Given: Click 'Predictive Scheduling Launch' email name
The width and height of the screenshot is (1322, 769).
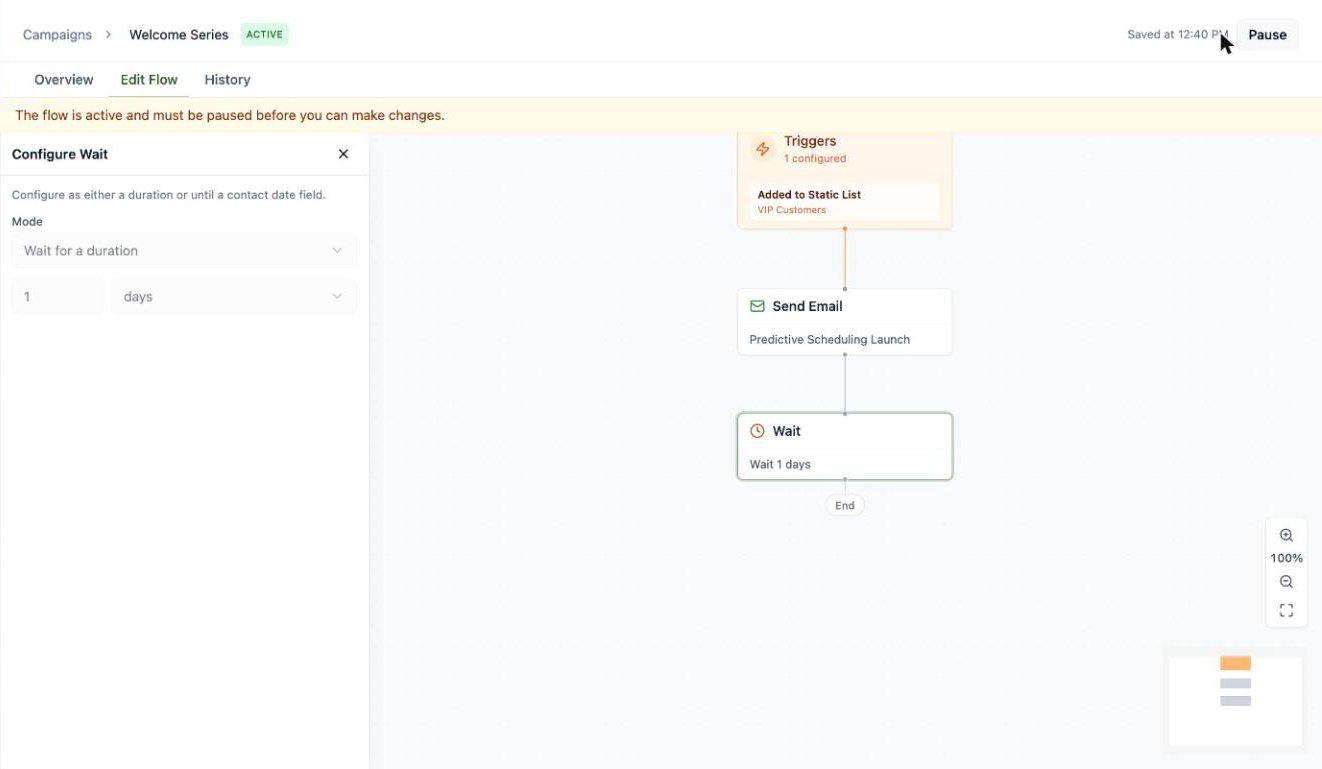Looking at the screenshot, I should coord(830,339).
